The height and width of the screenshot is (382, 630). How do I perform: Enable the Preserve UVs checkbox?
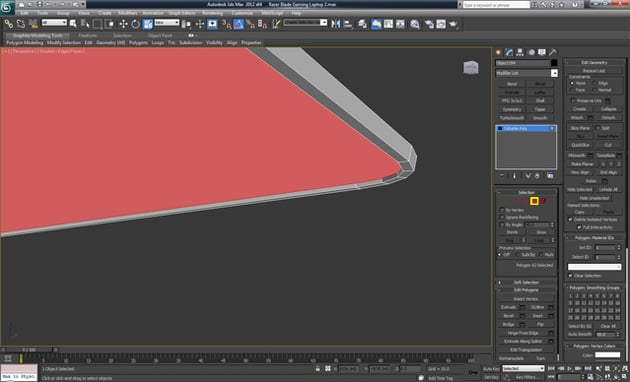573,101
